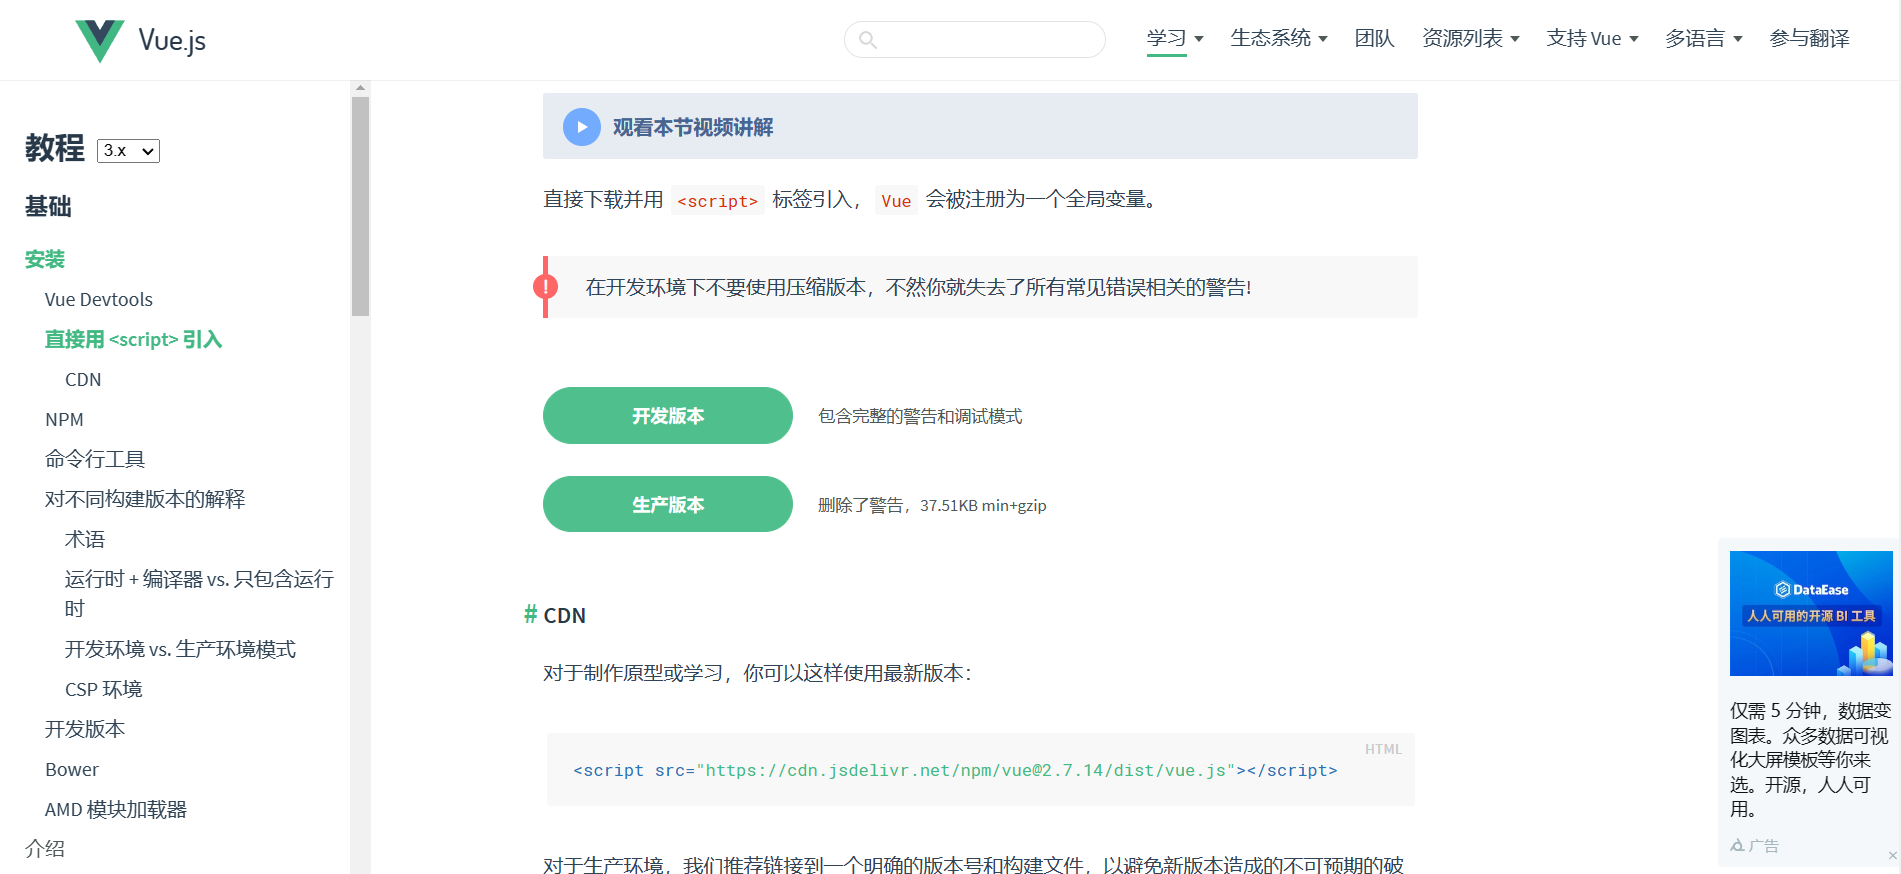This screenshot has height=874, width=1901.
Task: Click the sidebar scrollbar thumb
Action: pyautogui.click(x=360, y=206)
